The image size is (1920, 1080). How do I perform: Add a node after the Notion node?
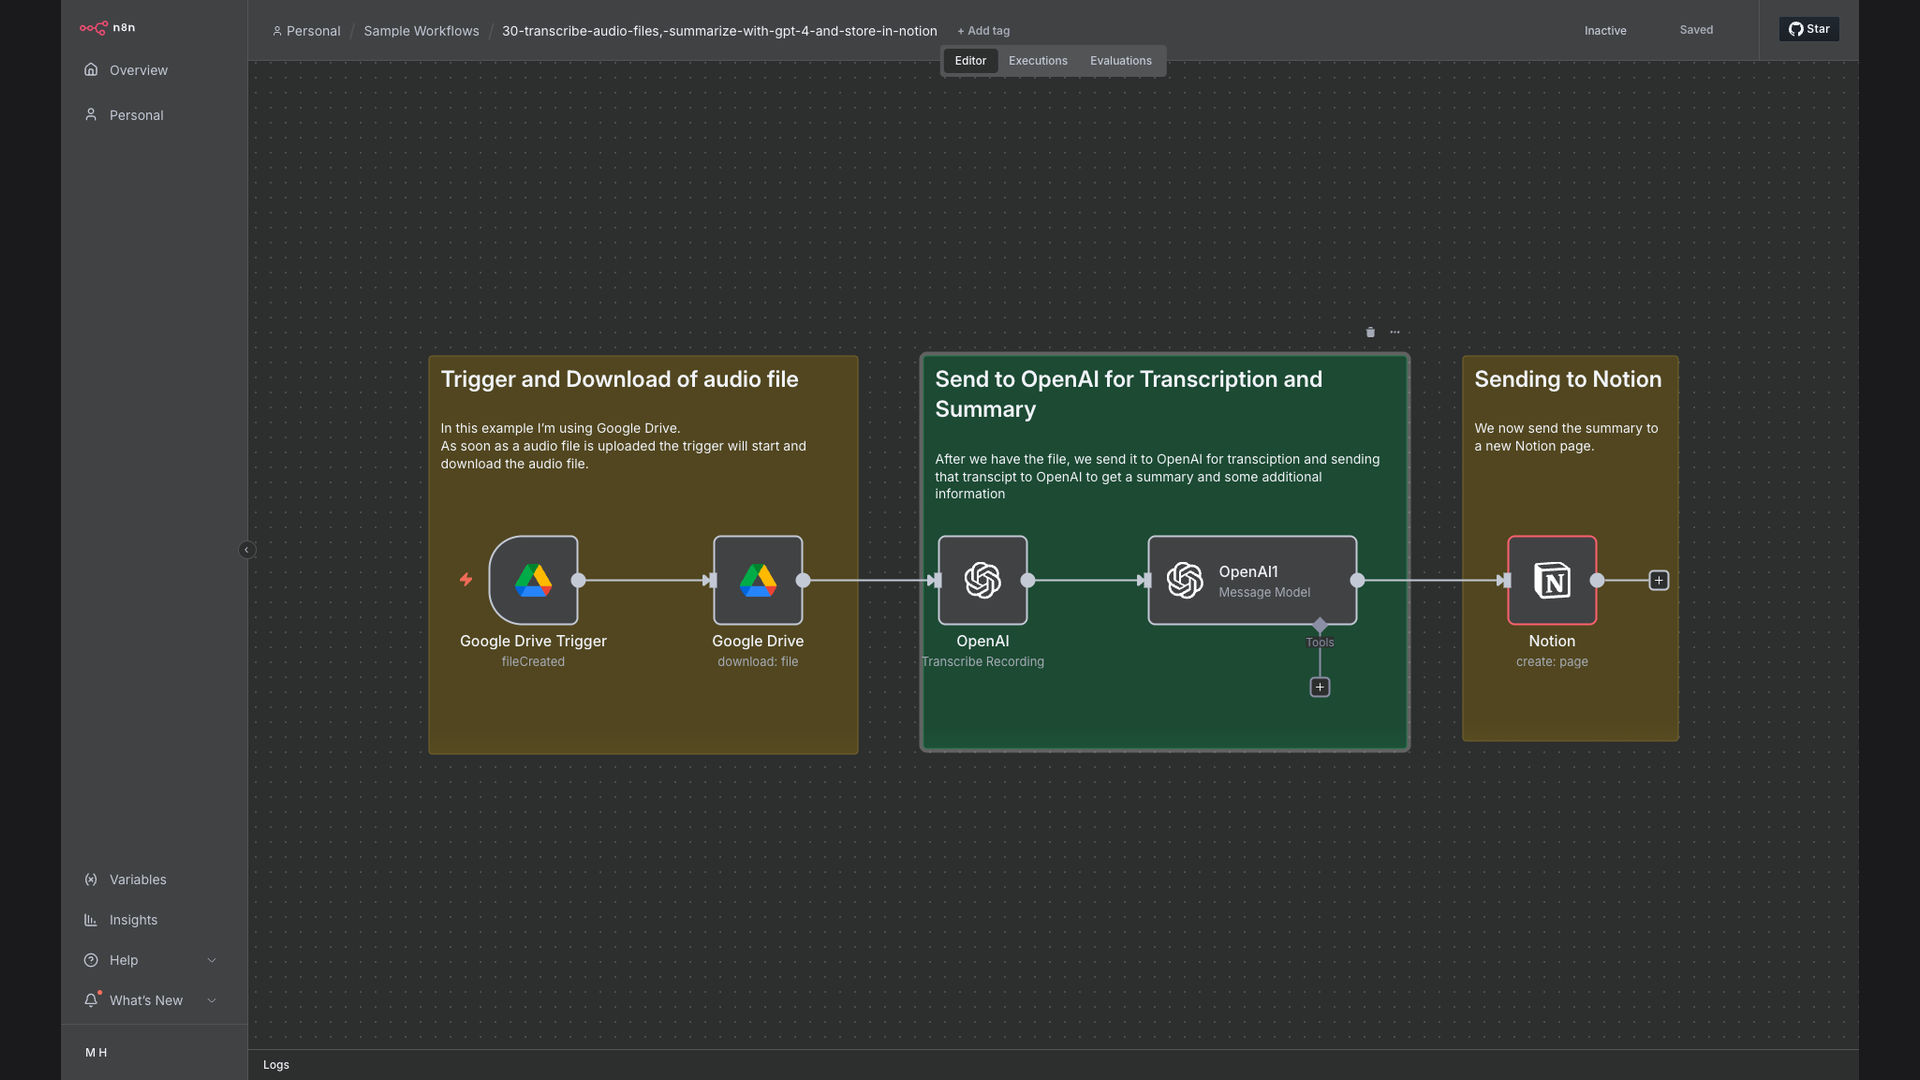point(1659,580)
